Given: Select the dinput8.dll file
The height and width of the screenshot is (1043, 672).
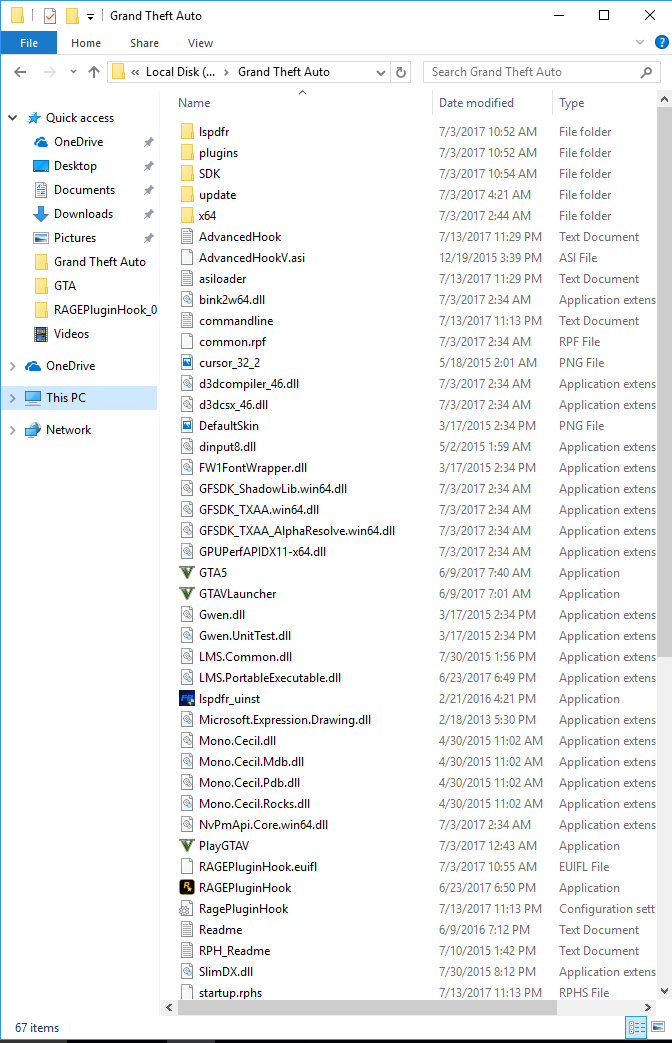Looking at the screenshot, I should 227,446.
